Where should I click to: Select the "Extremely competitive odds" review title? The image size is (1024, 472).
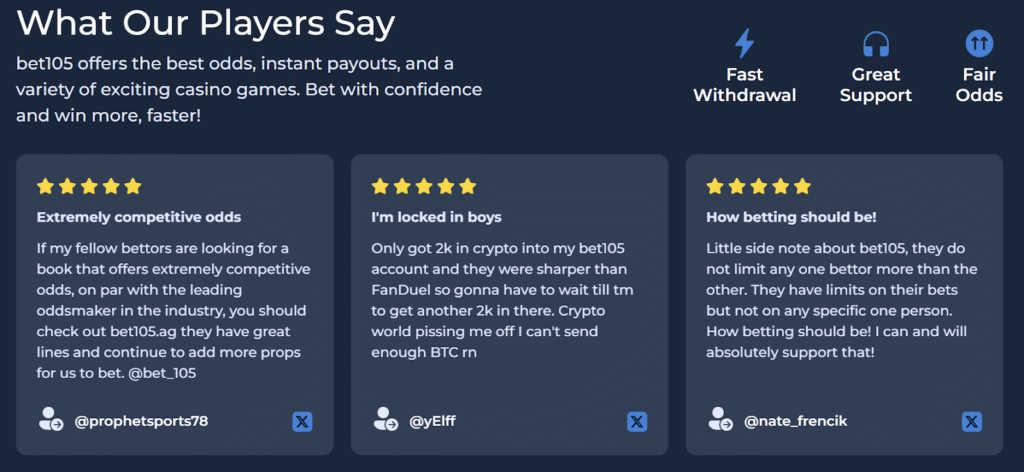tap(139, 217)
